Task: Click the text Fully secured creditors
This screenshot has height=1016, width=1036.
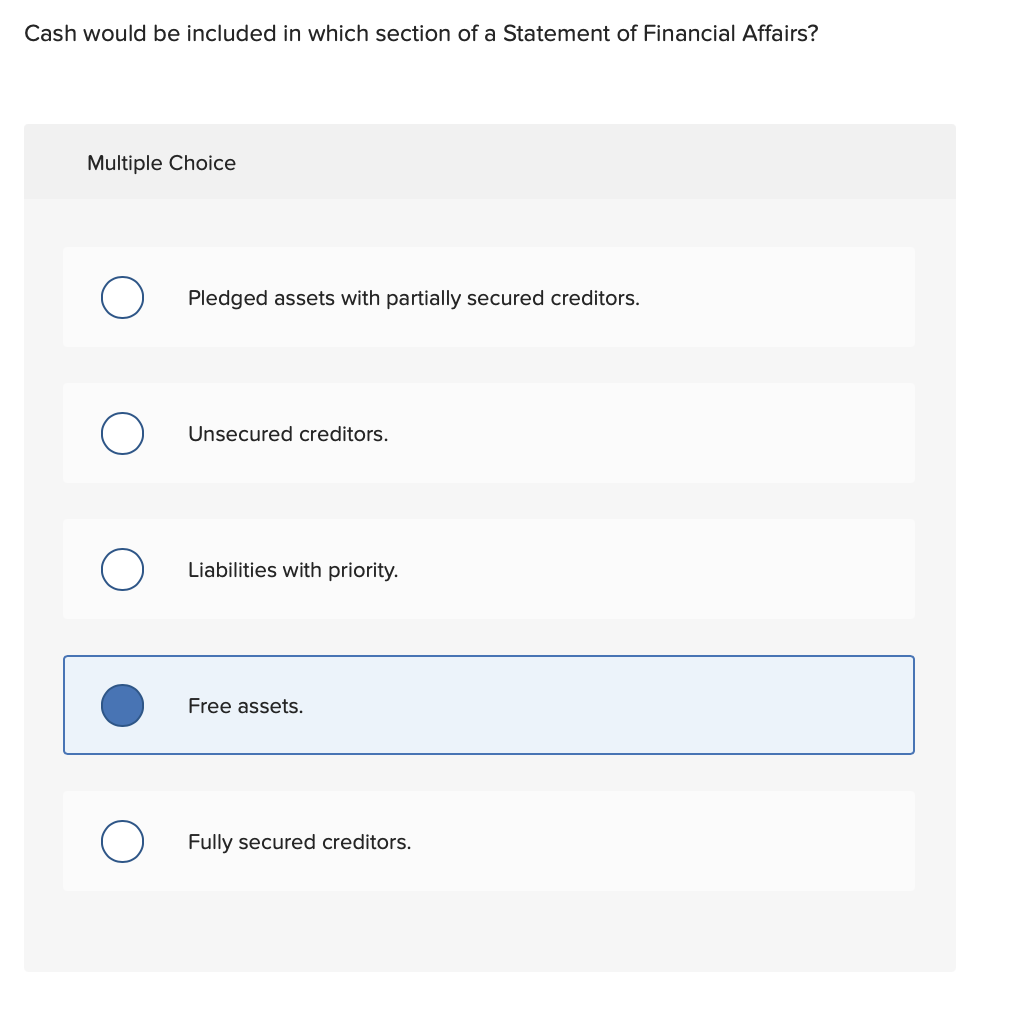Action: (x=299, y=842)
